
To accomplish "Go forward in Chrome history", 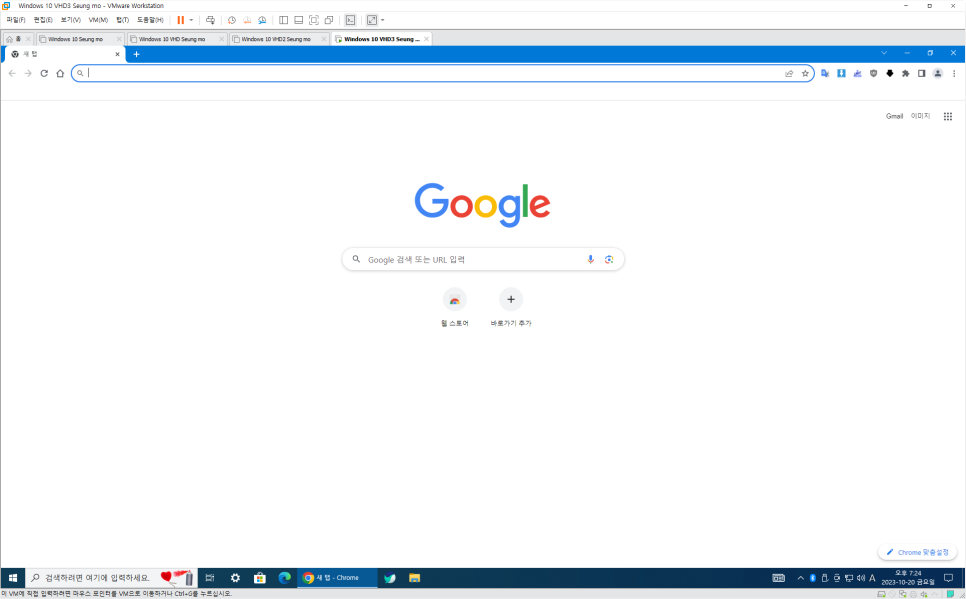I will click(28, 73).
